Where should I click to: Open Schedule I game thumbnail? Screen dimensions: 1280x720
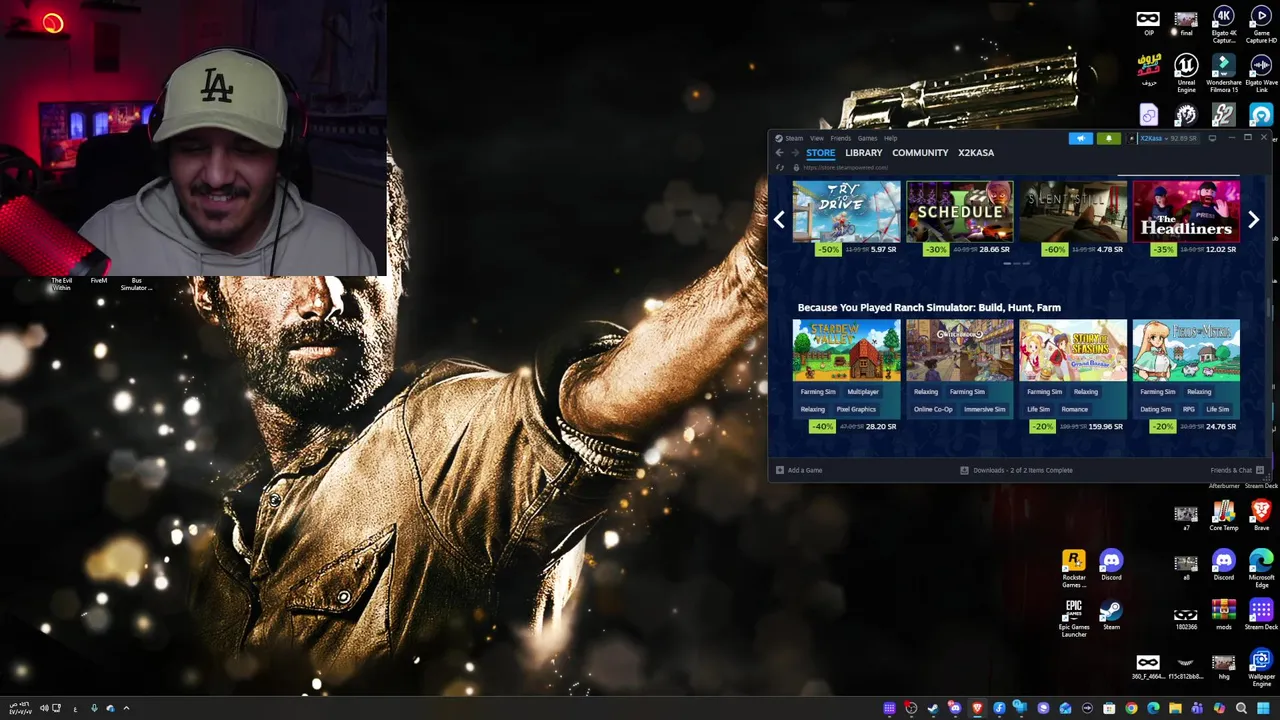click(x=959, y=212)
